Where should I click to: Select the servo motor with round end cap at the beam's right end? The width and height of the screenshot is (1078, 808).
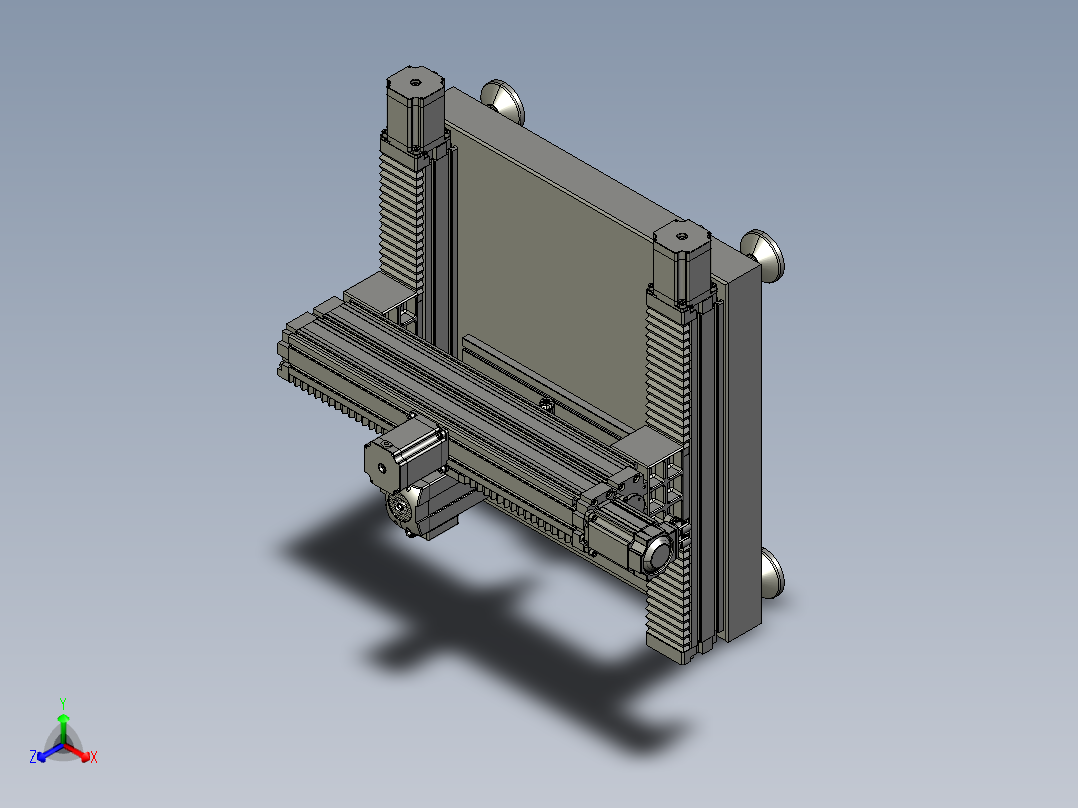629,538
